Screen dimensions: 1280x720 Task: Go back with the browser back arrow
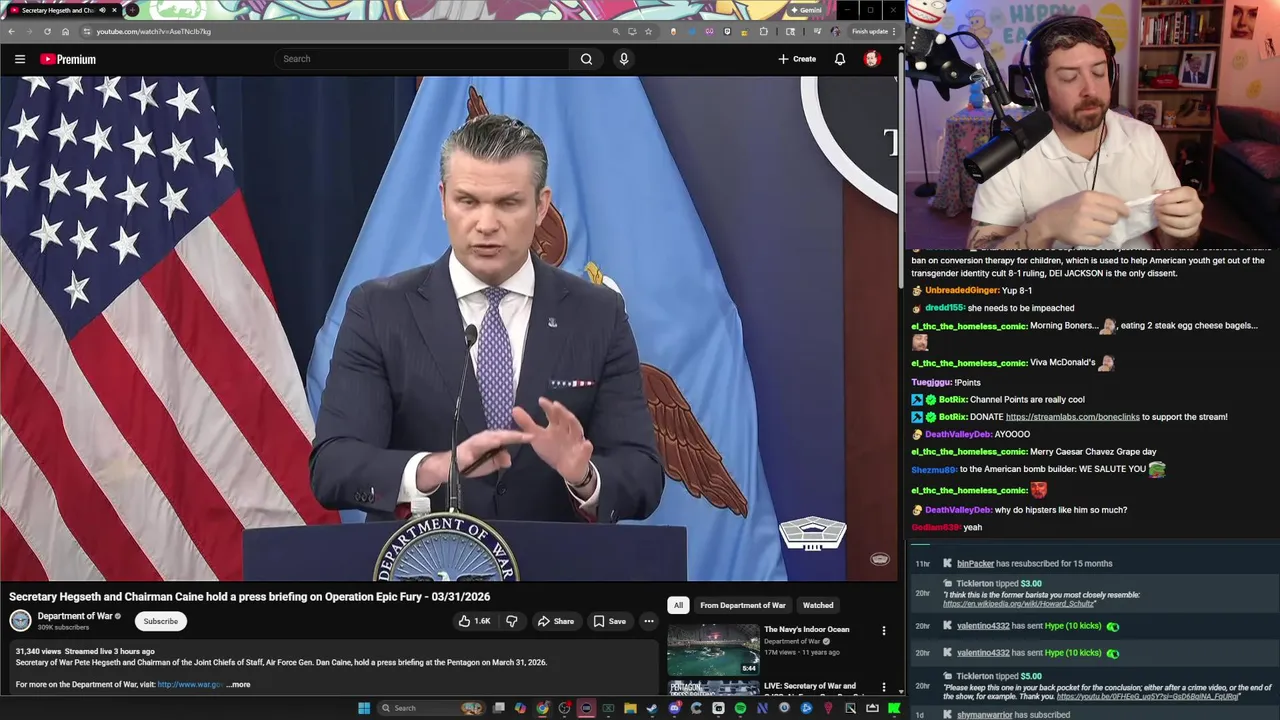[x=11, y=31]
